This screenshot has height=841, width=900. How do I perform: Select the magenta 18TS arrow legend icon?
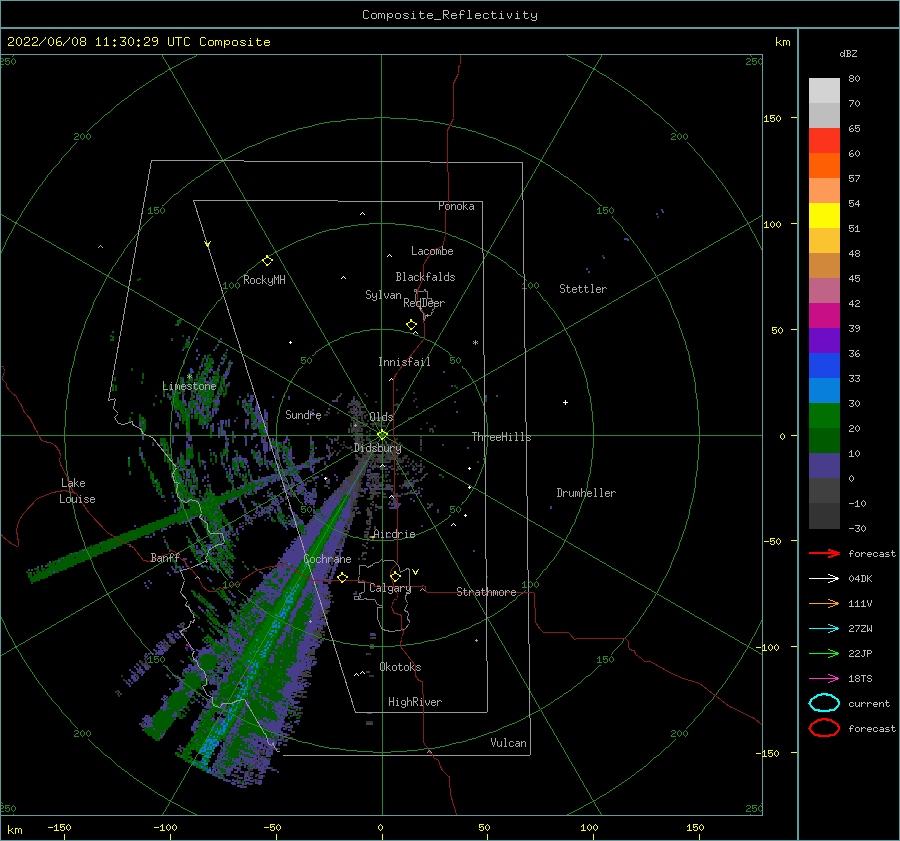[x=824, y=679]
